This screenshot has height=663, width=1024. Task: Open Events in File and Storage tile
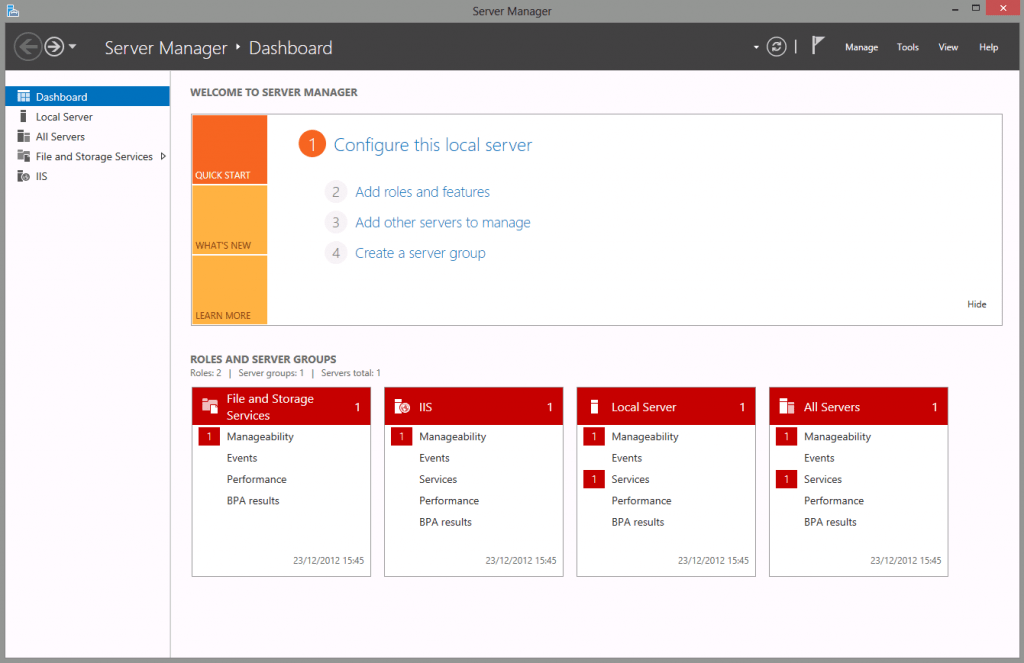pos(242,458)
